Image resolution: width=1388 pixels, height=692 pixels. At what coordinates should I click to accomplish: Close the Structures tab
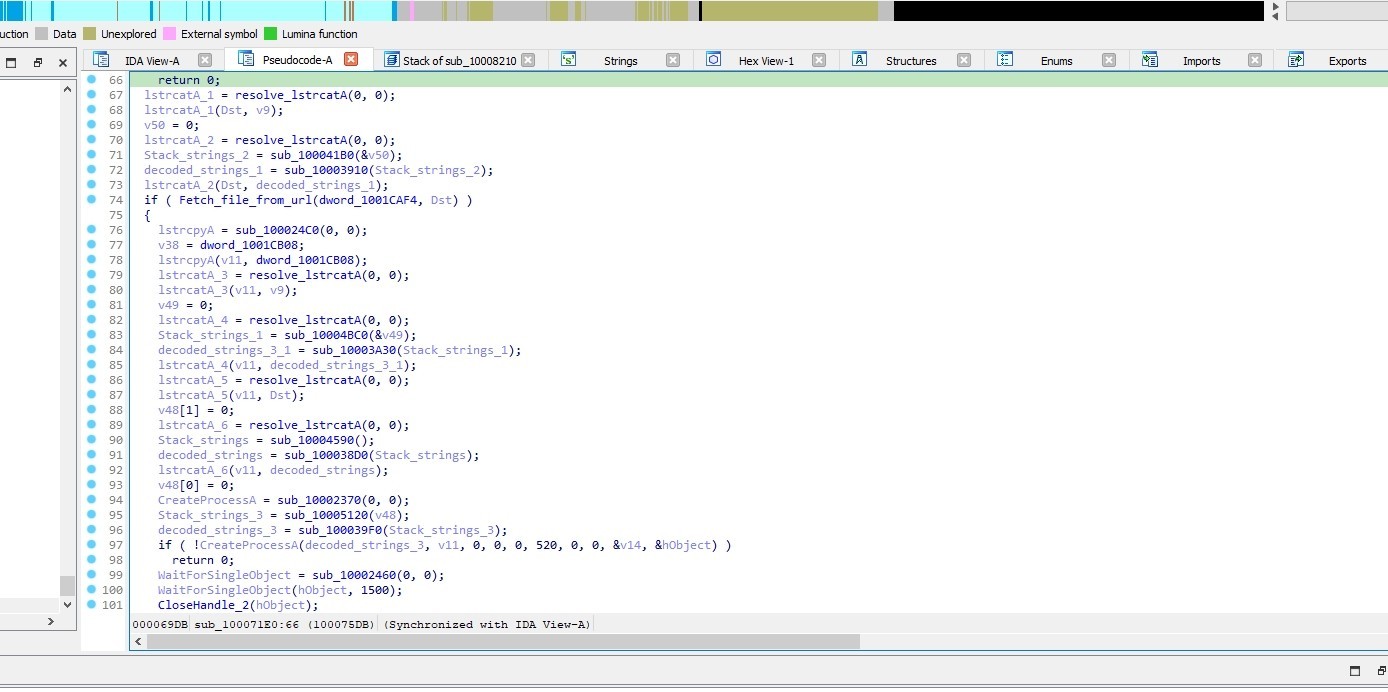click(x=964, y=60)
